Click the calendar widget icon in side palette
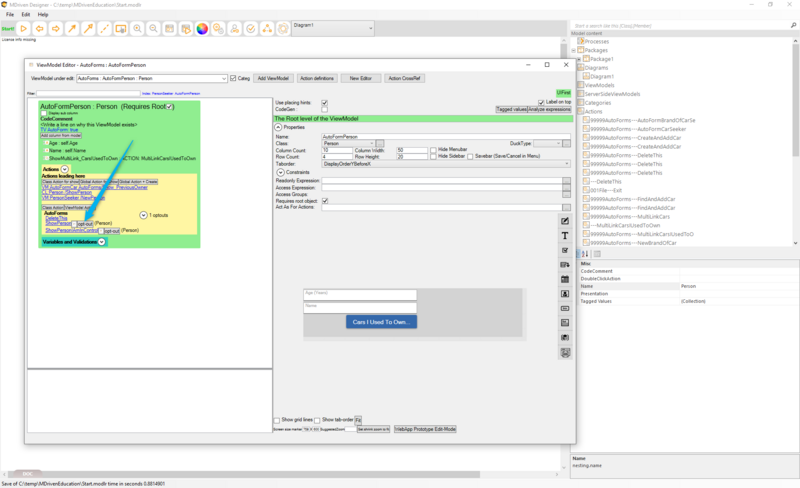 pos(565,279)
